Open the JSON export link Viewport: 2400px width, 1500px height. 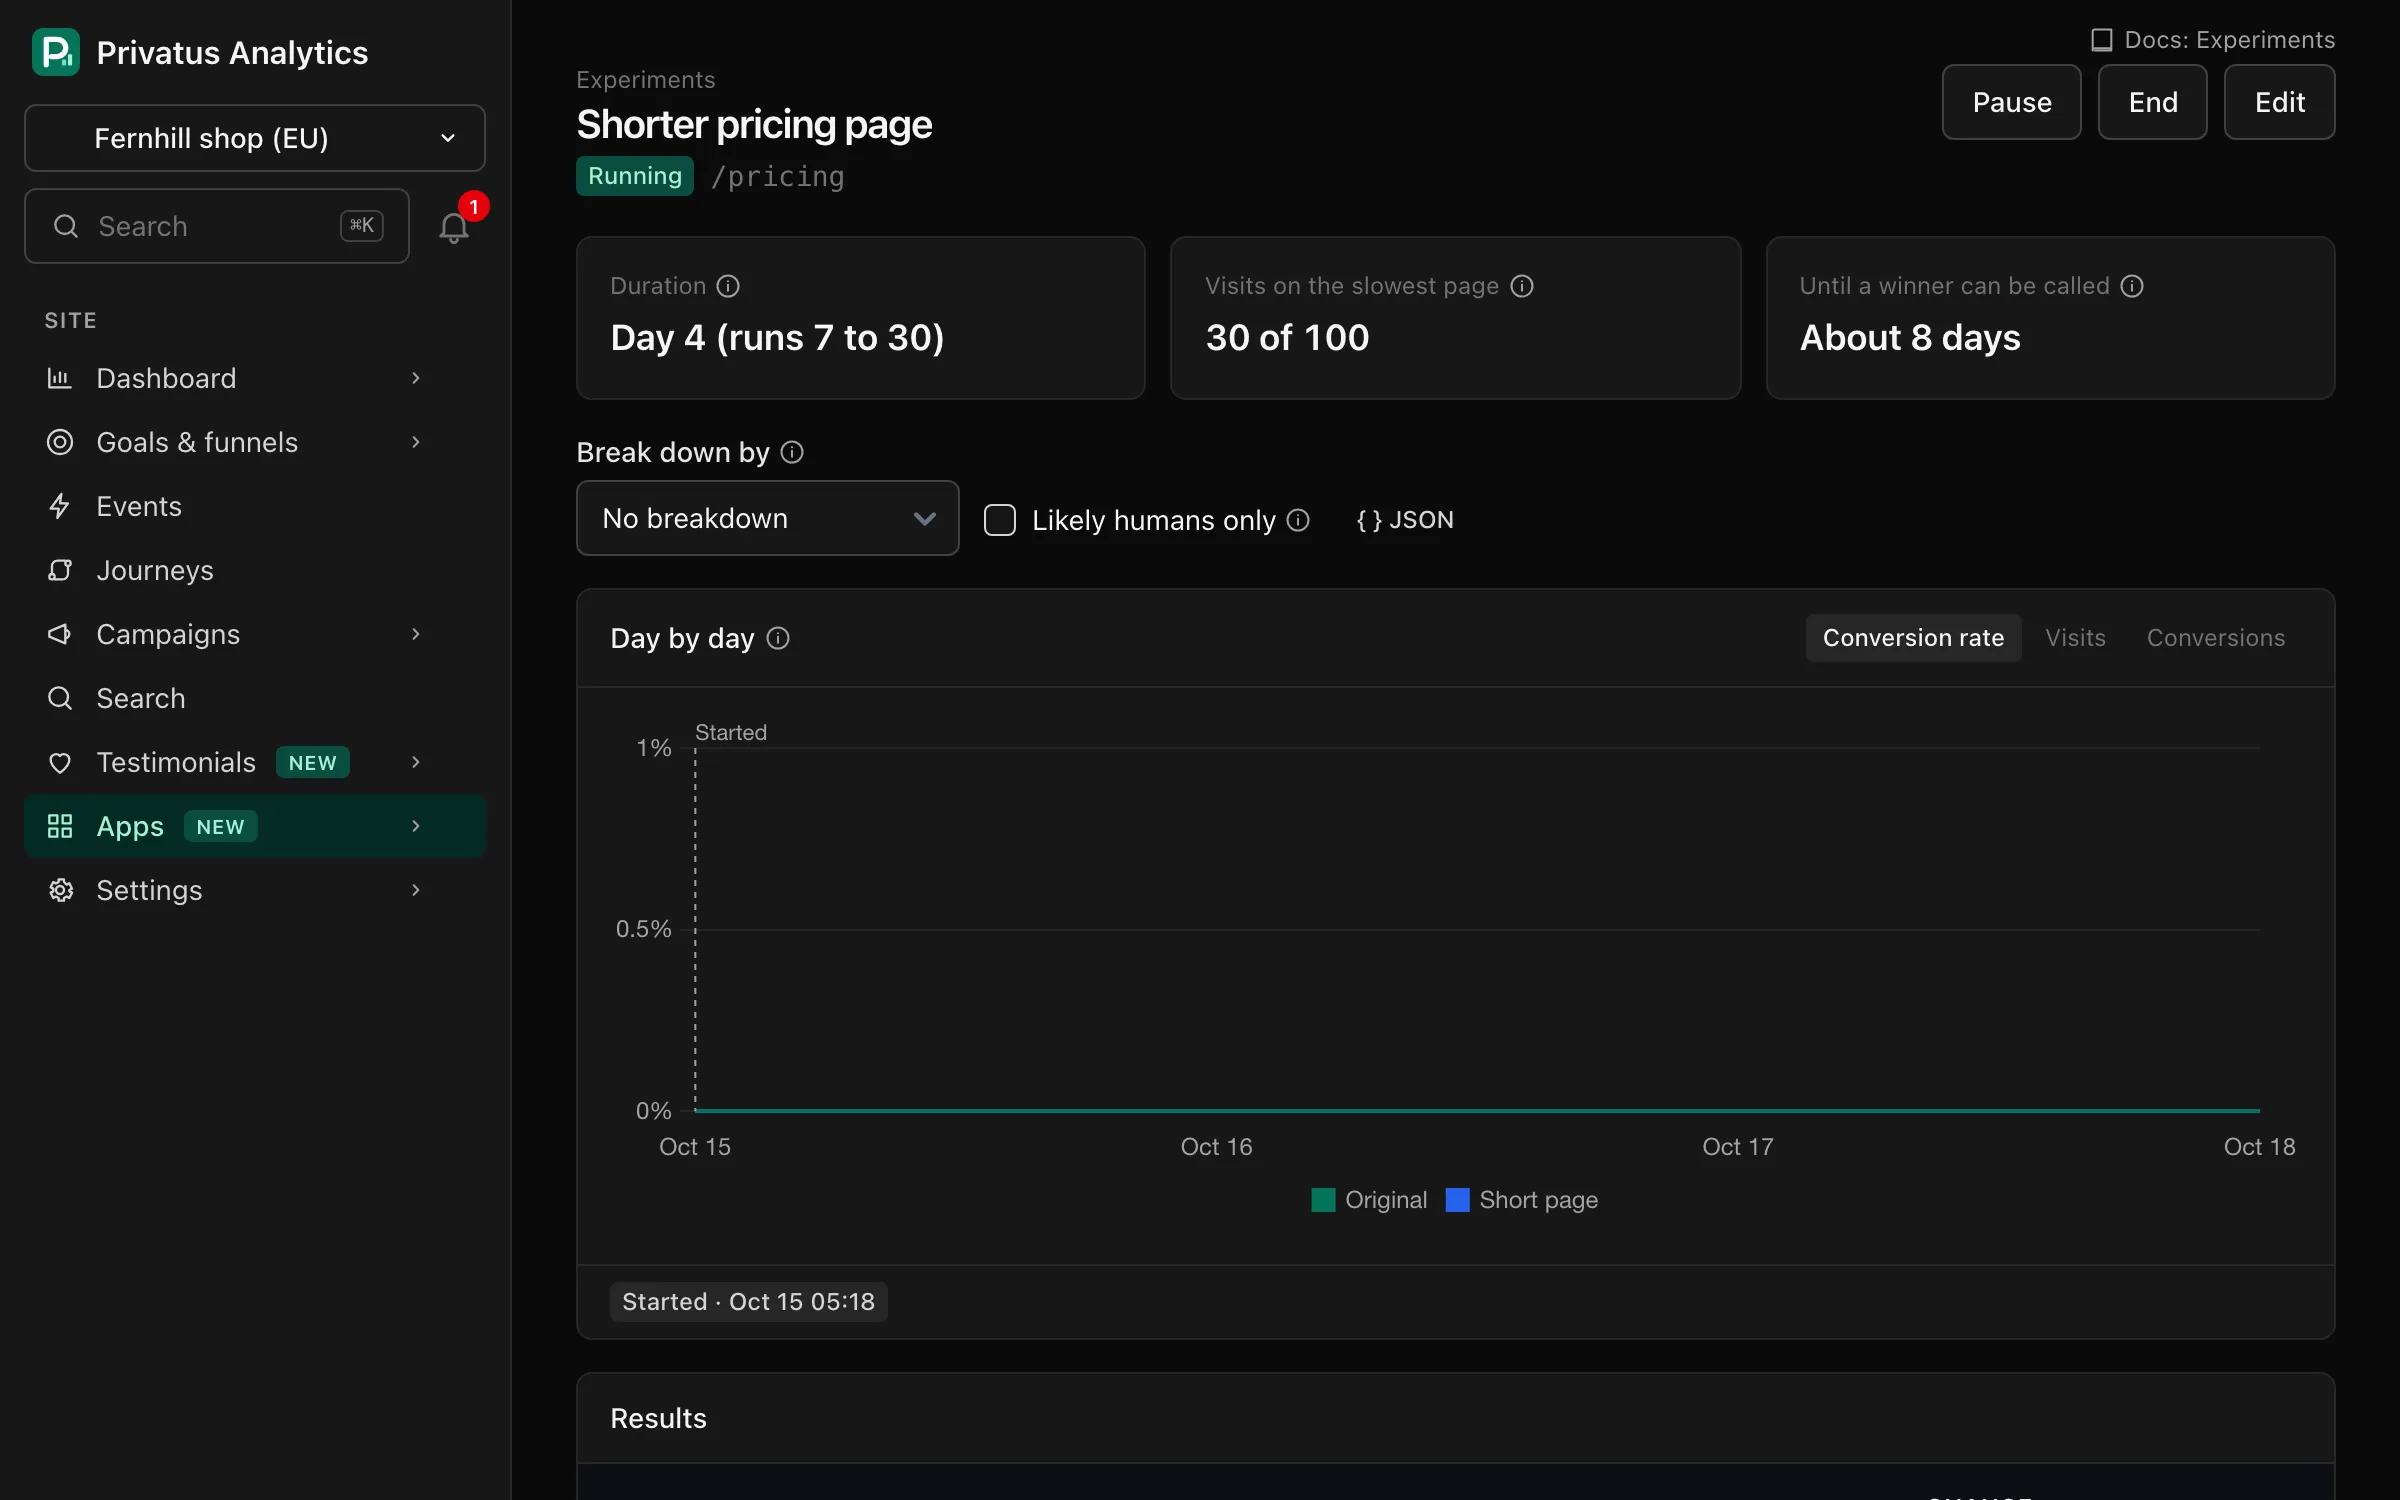point(1405,520)
